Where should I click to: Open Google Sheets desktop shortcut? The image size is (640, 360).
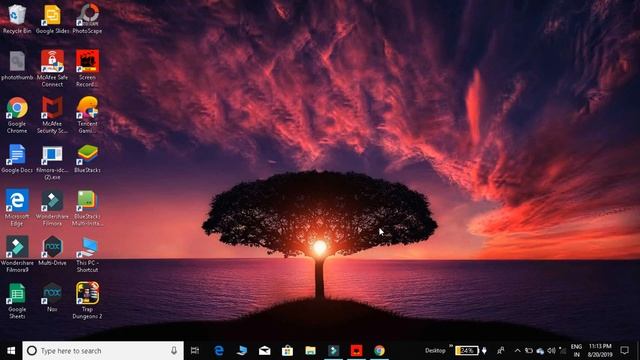click(x=17, y=300)
